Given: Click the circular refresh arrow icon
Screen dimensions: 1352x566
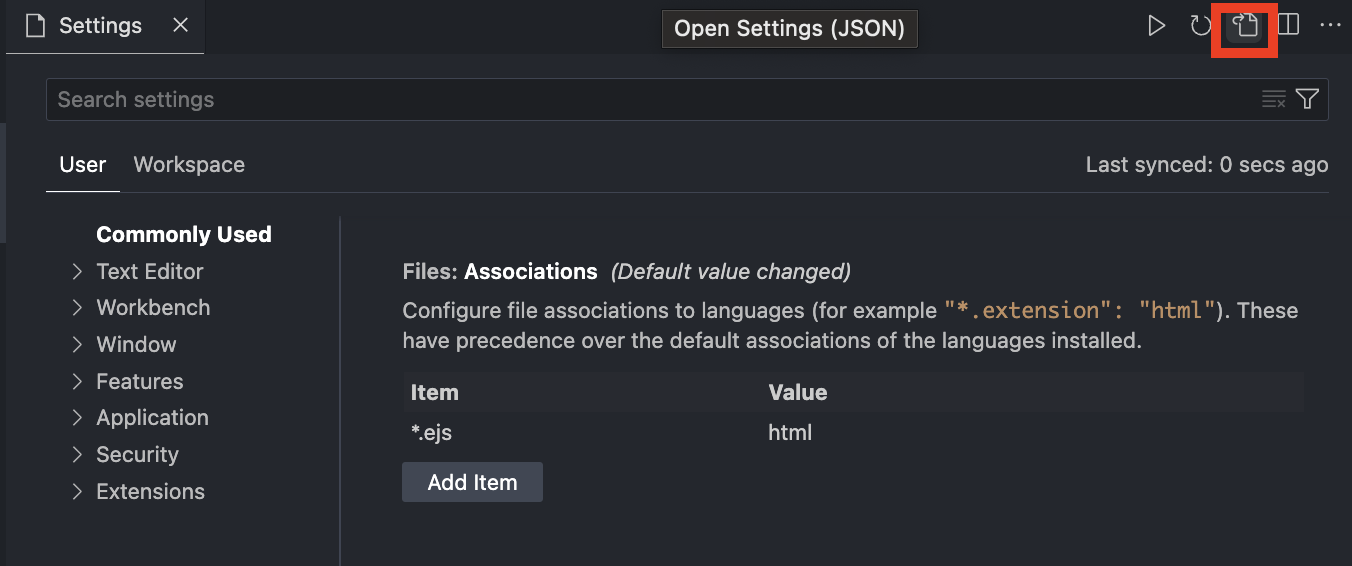Looking at the screenshot, I should pyautogui.click(x=1200, y=26).
